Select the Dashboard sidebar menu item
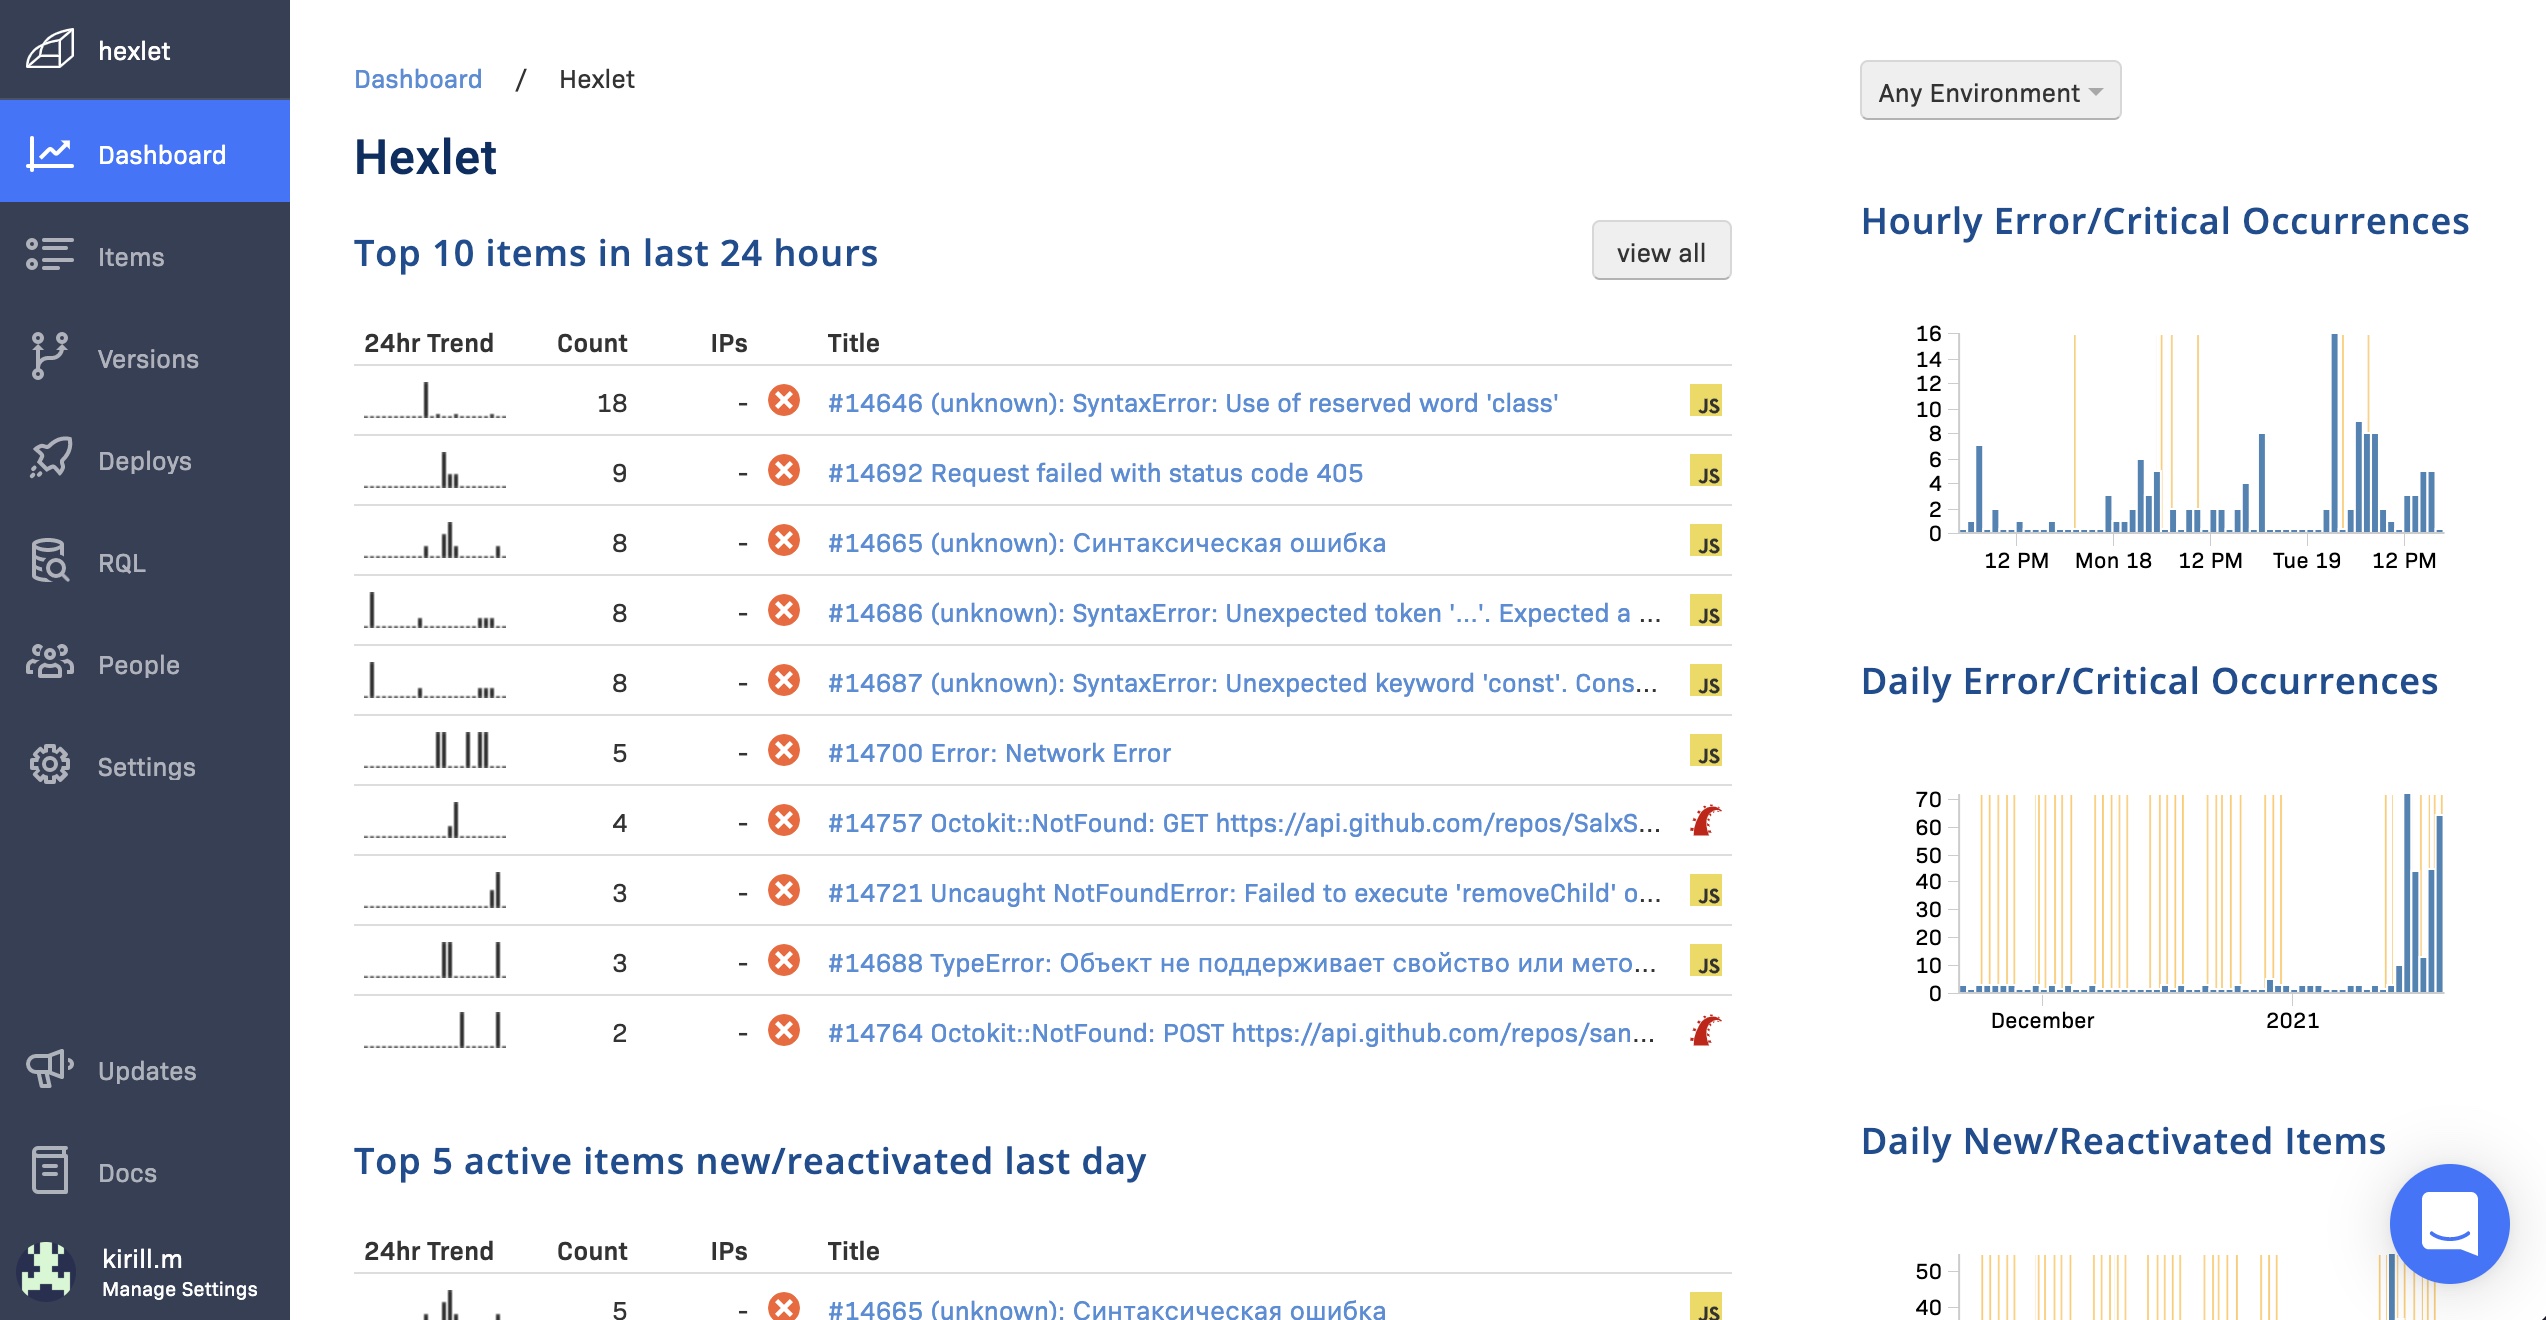This screenshot has height=1320, width=2546. click(x=145, y=154)
